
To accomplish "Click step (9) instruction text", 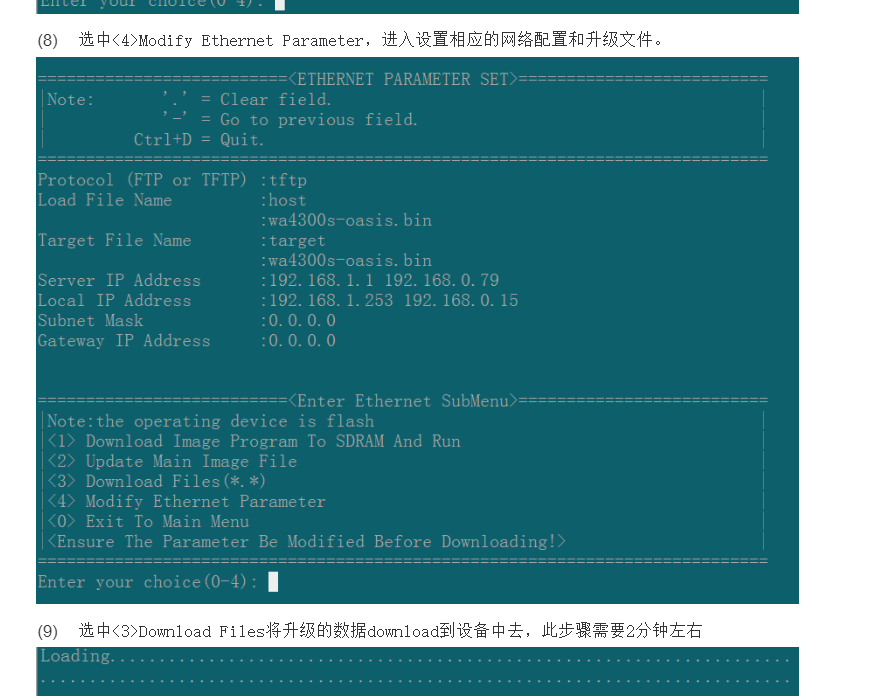I will tap(369, 631).
